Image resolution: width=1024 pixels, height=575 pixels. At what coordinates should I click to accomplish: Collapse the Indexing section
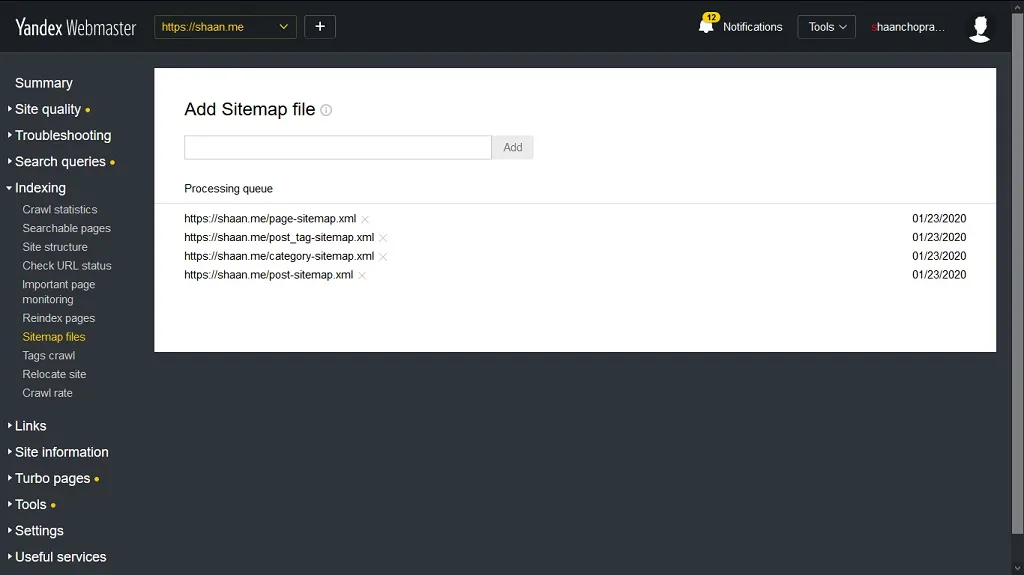click(40, 188)
